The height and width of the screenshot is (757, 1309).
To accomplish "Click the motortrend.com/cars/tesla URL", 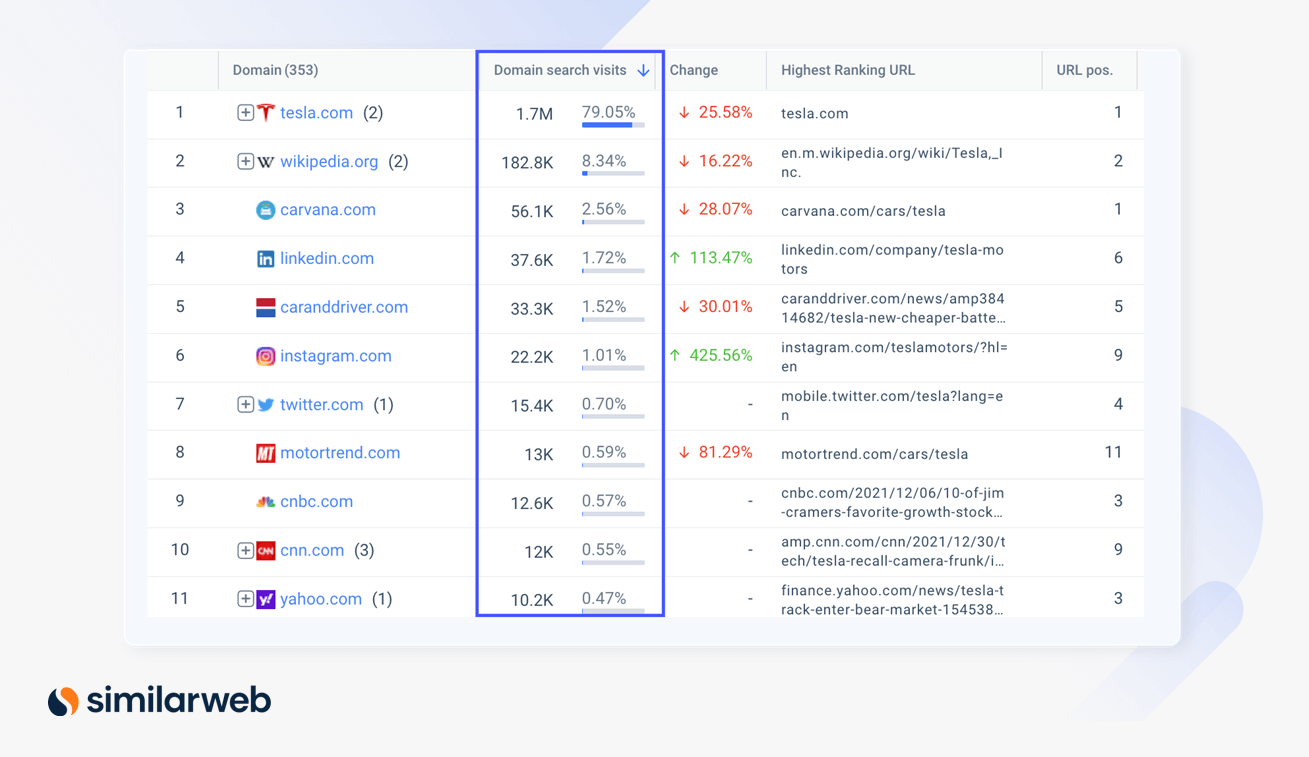I will pyautogui.click(x=874, y=454).
